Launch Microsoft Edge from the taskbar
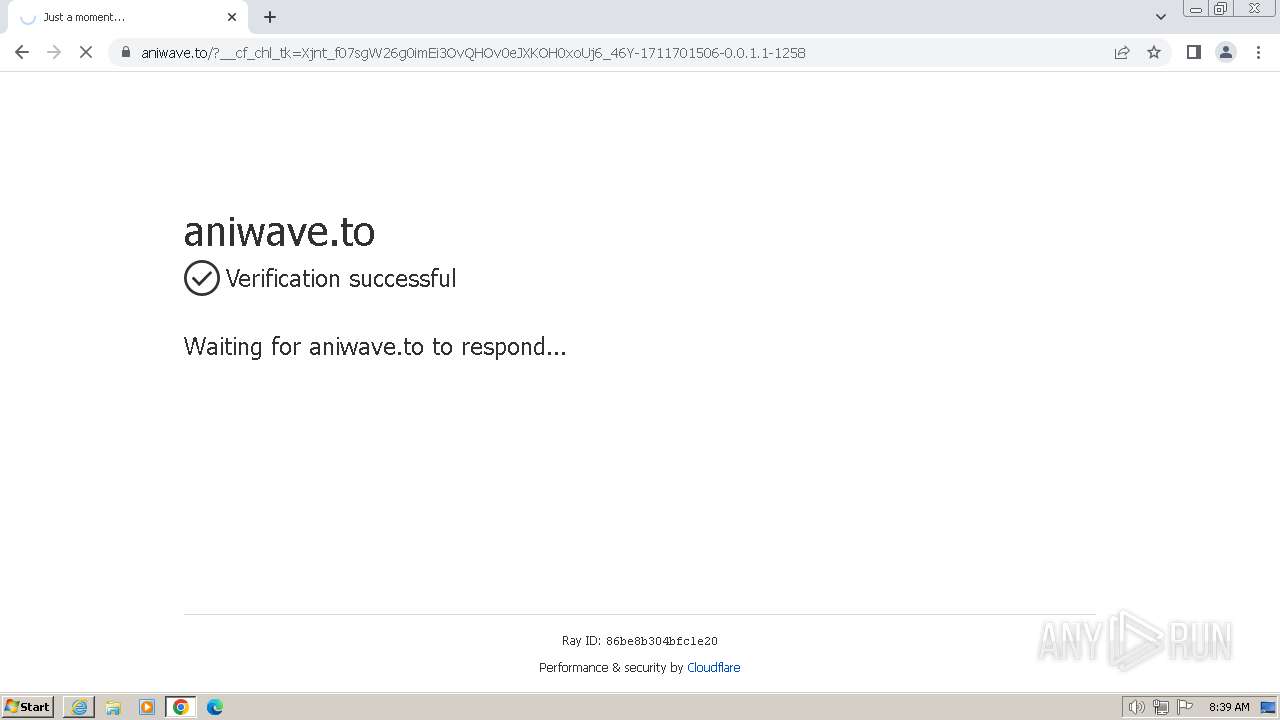This screenshot has height=720, width=1280. pos(215,707)
